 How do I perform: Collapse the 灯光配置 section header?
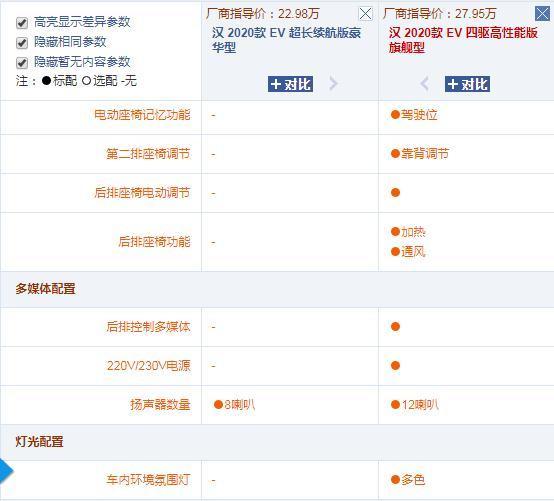click(x=39, y=442)
